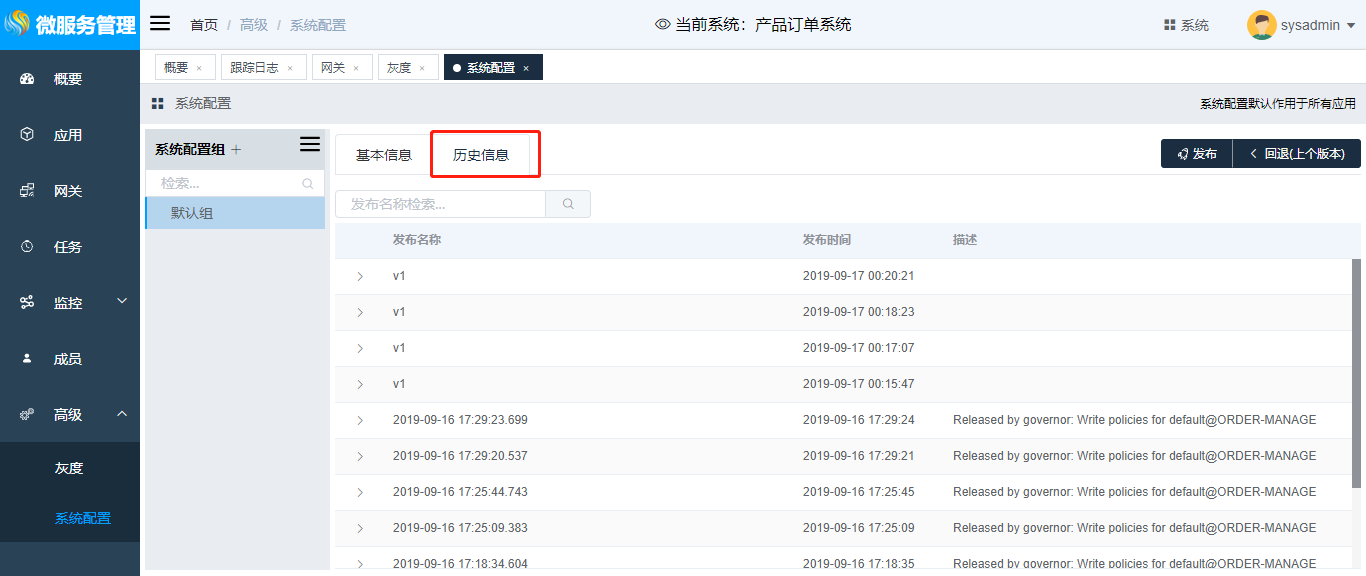Click the hamburger menu icon in the header
The height and width of the screenshot is (576, 1366).
click(x=160, y=24)
